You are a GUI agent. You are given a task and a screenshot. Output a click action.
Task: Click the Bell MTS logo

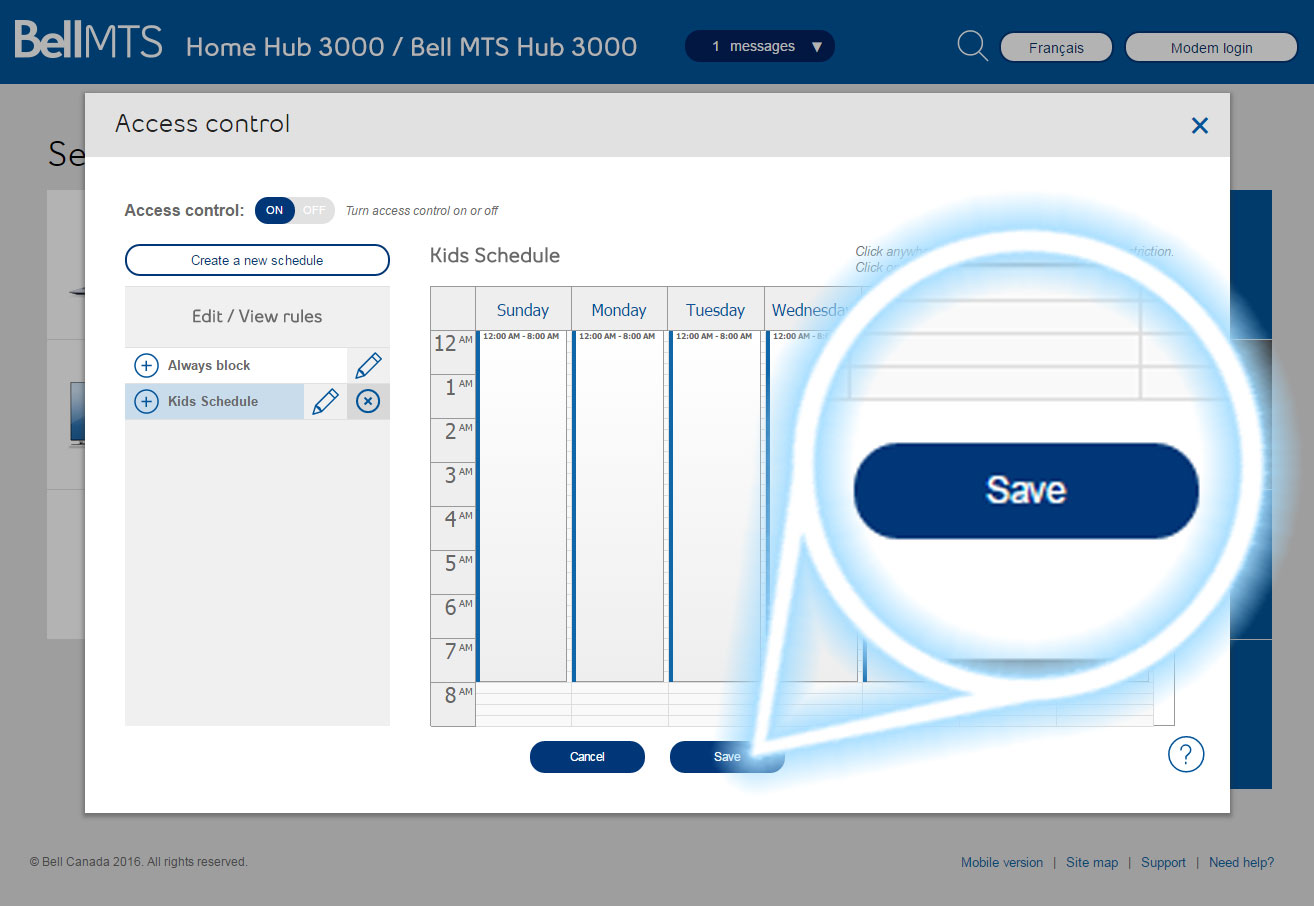(88, 42)
